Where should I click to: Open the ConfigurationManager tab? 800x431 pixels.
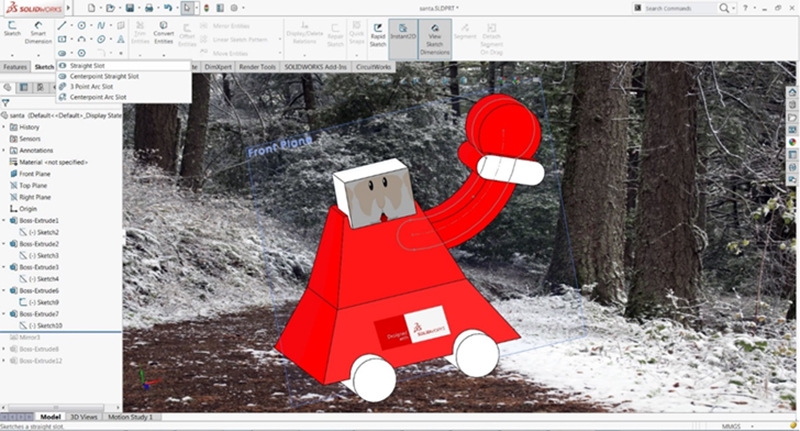click(x=40, y=88)
